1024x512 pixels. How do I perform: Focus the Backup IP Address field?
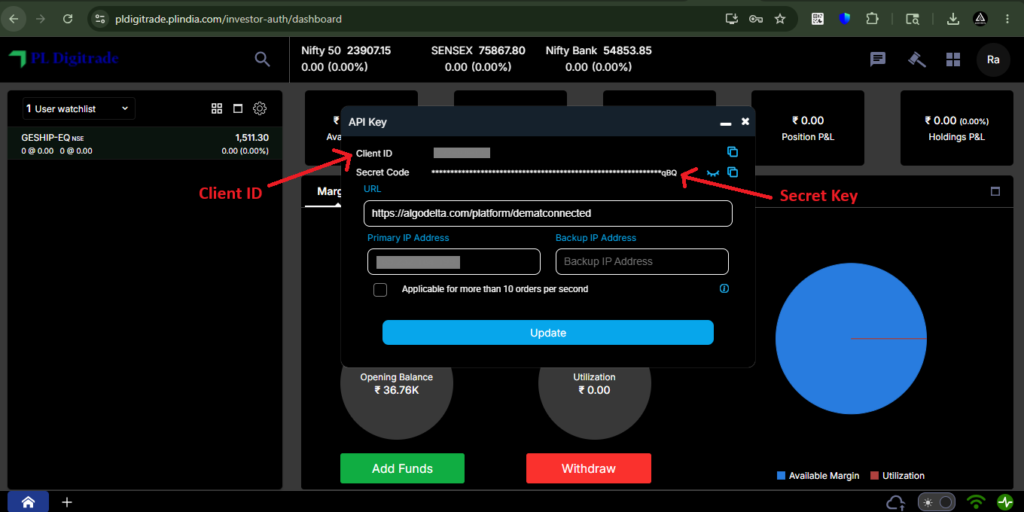[x=642, y=261]
